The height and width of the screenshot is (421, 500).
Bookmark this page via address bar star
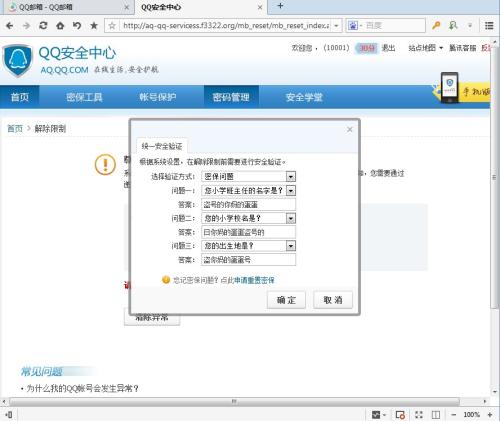tap(112, 26)
